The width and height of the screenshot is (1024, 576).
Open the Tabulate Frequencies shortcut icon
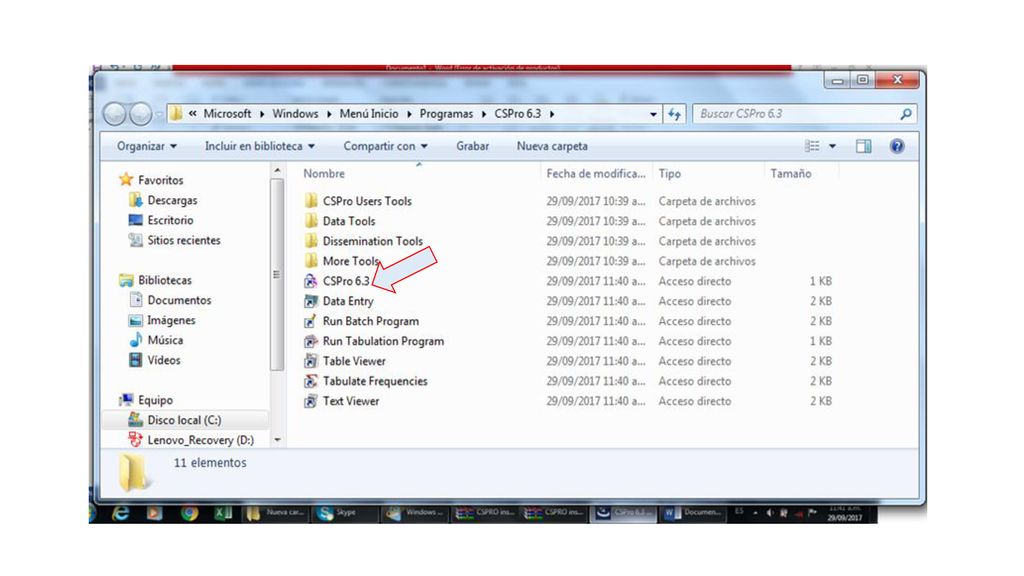311,381
